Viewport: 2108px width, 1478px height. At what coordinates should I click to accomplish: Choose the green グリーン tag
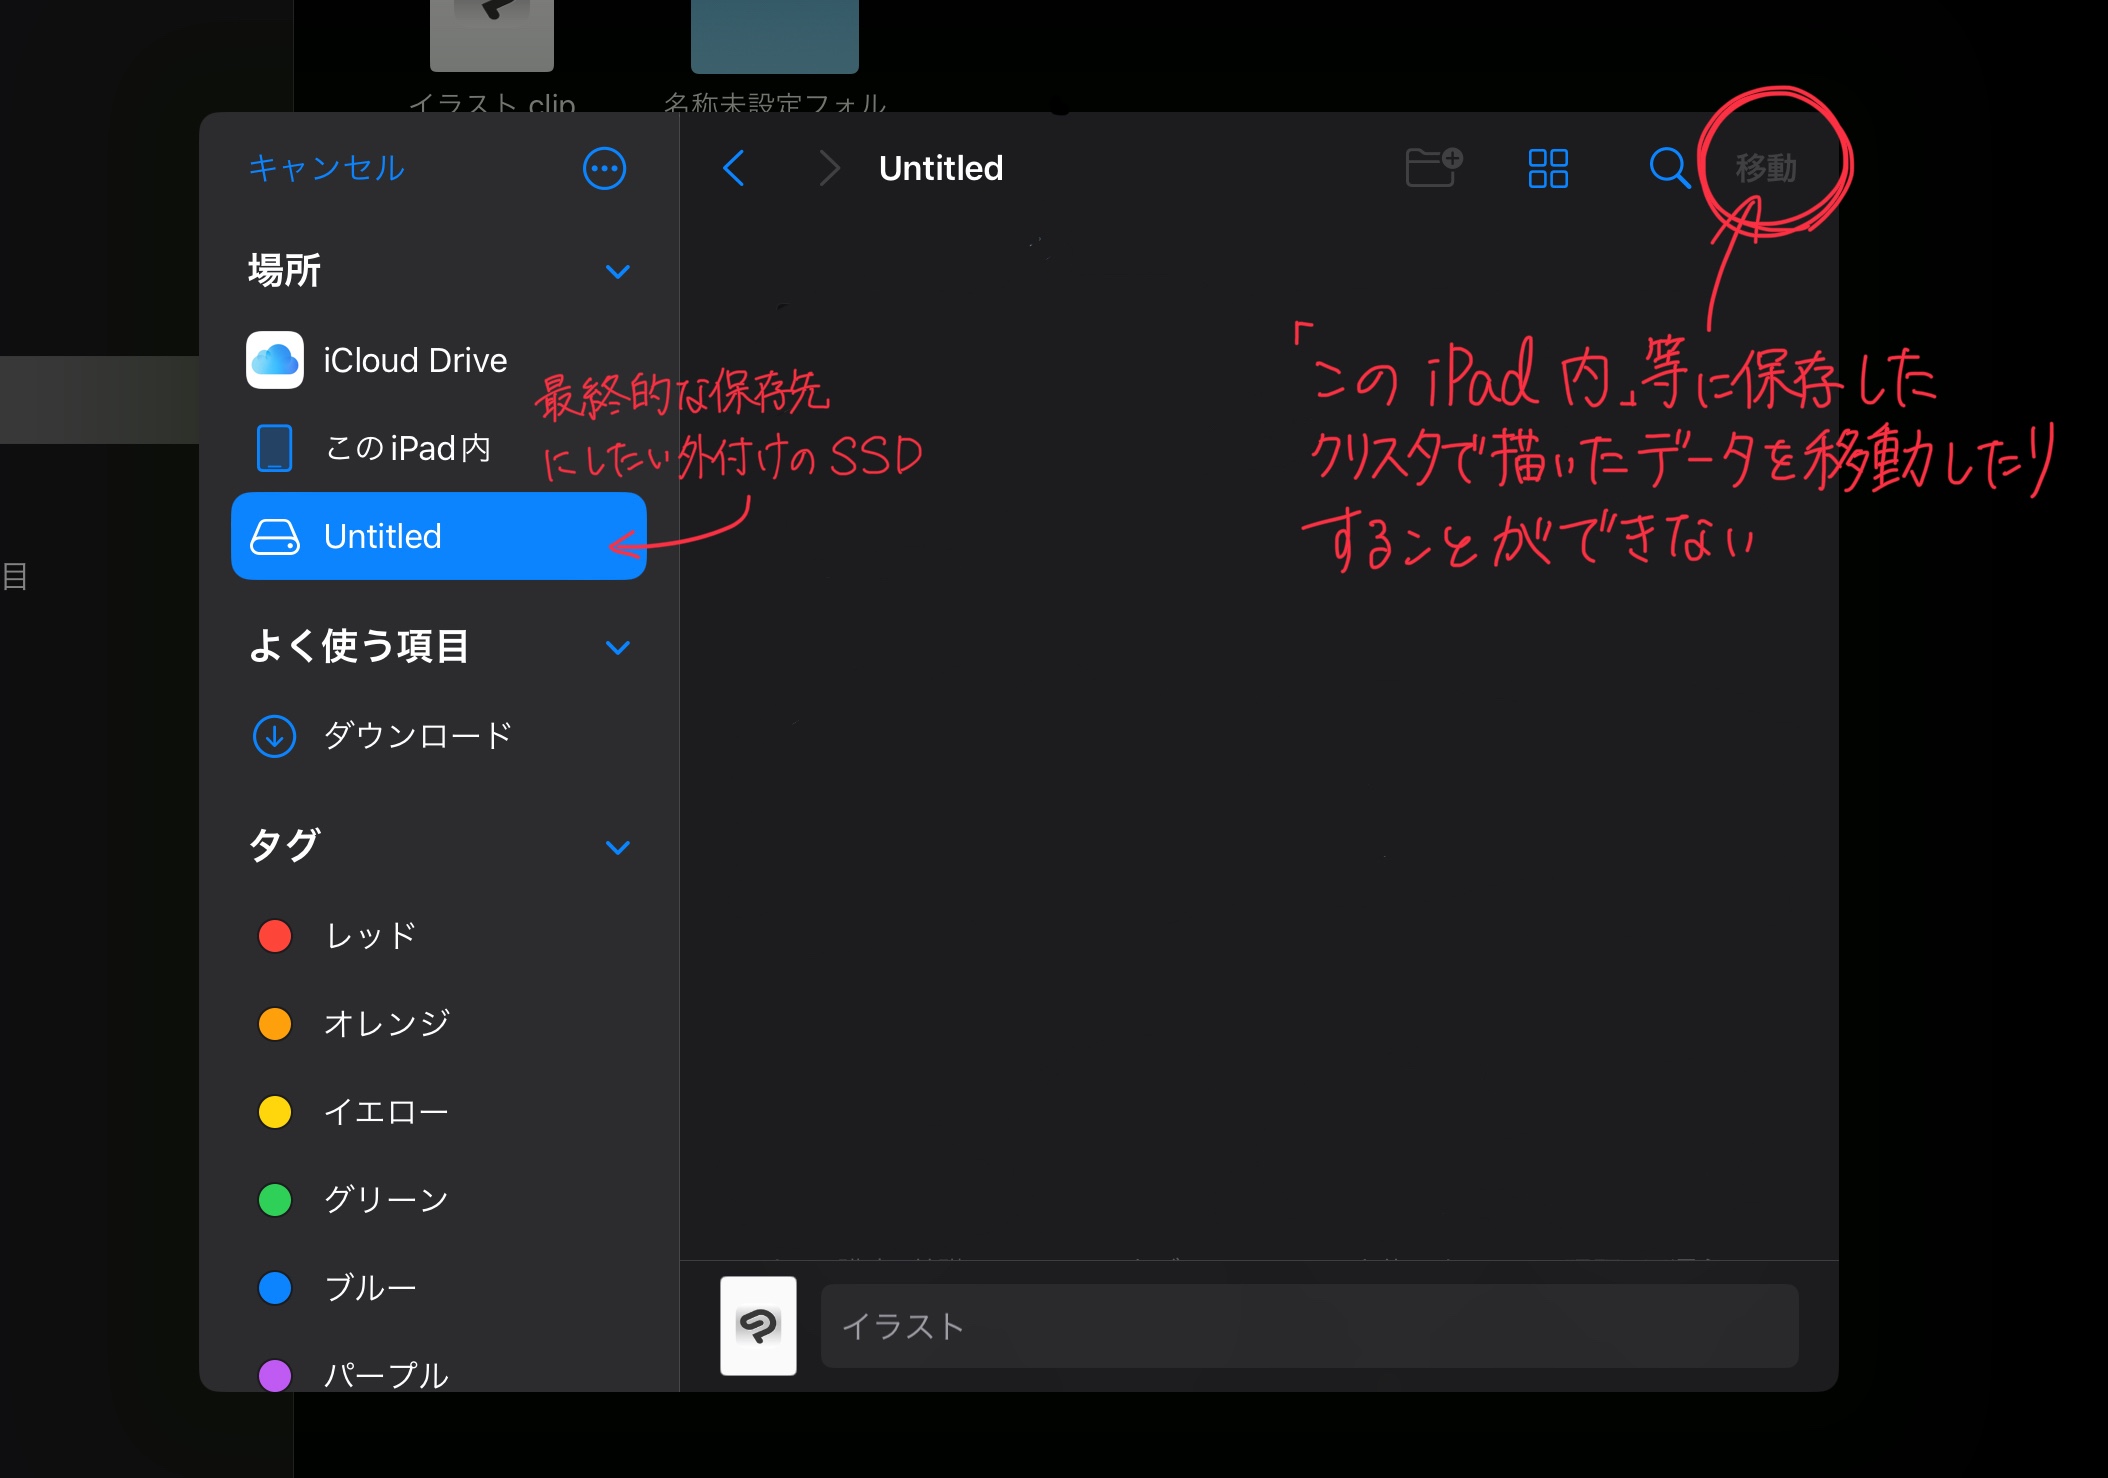(x=385, y=1199)
